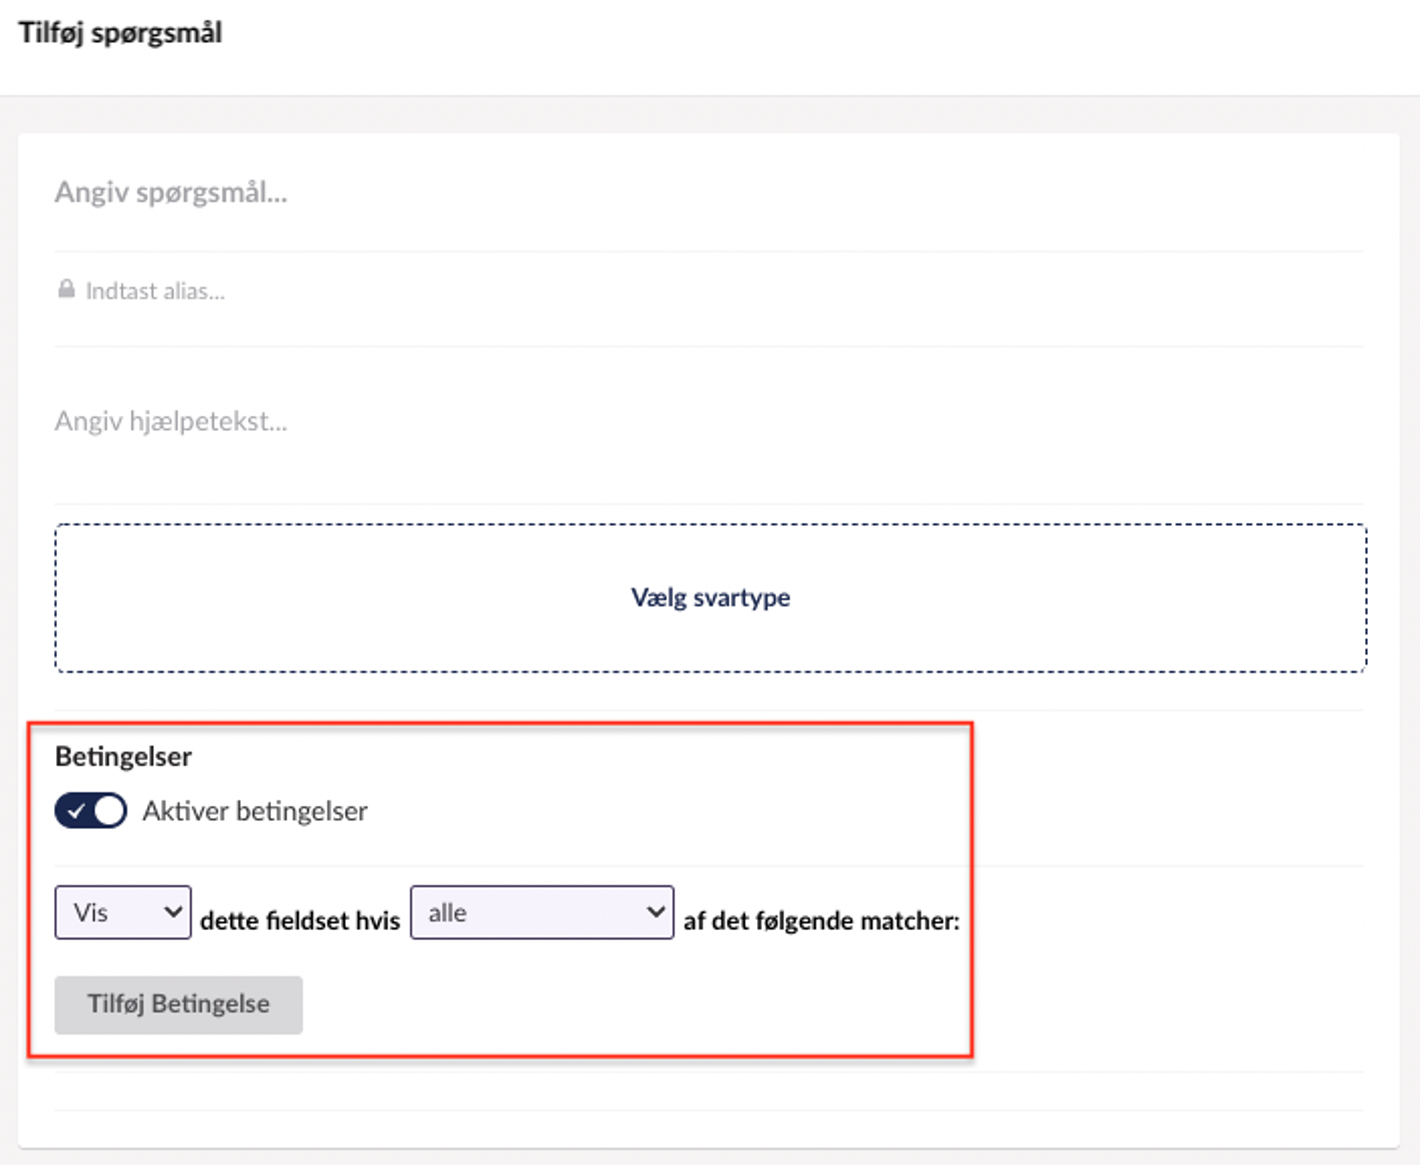Open the Vis action dropdown

[122, 912]
